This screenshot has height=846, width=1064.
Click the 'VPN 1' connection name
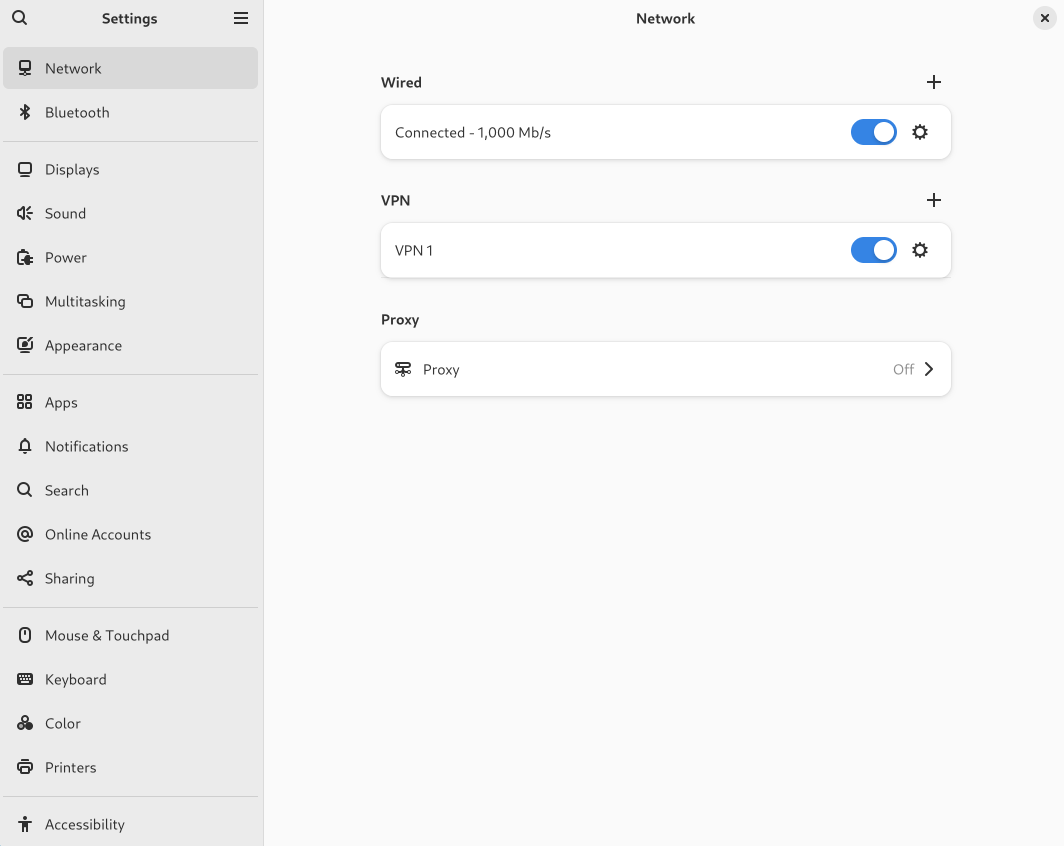tap(414, 250)
